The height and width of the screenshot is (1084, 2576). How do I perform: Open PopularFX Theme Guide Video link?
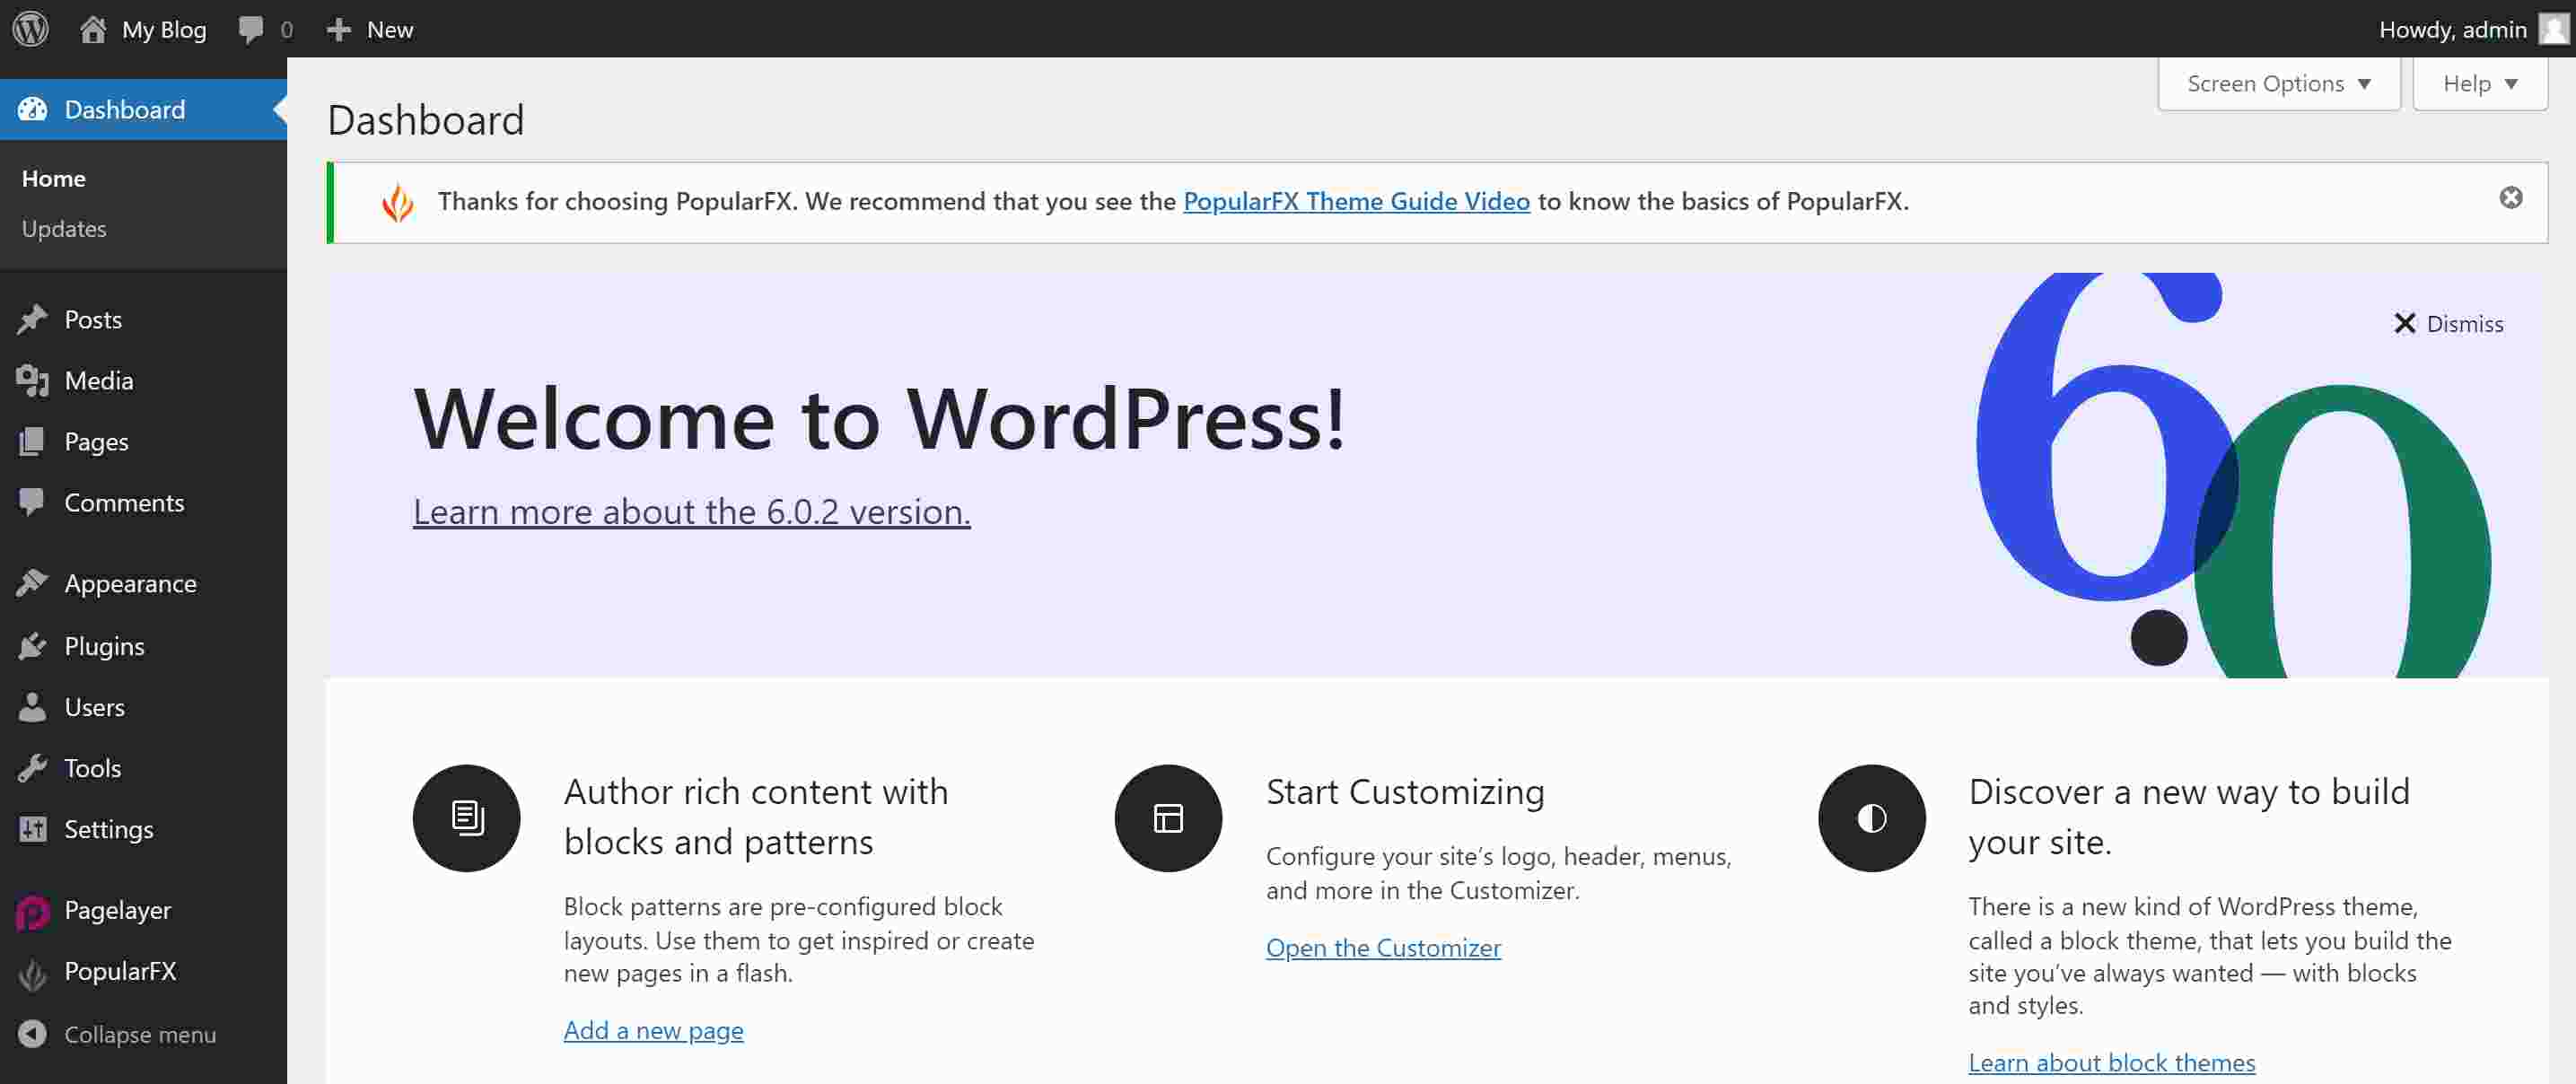(x=1356, y=201)
